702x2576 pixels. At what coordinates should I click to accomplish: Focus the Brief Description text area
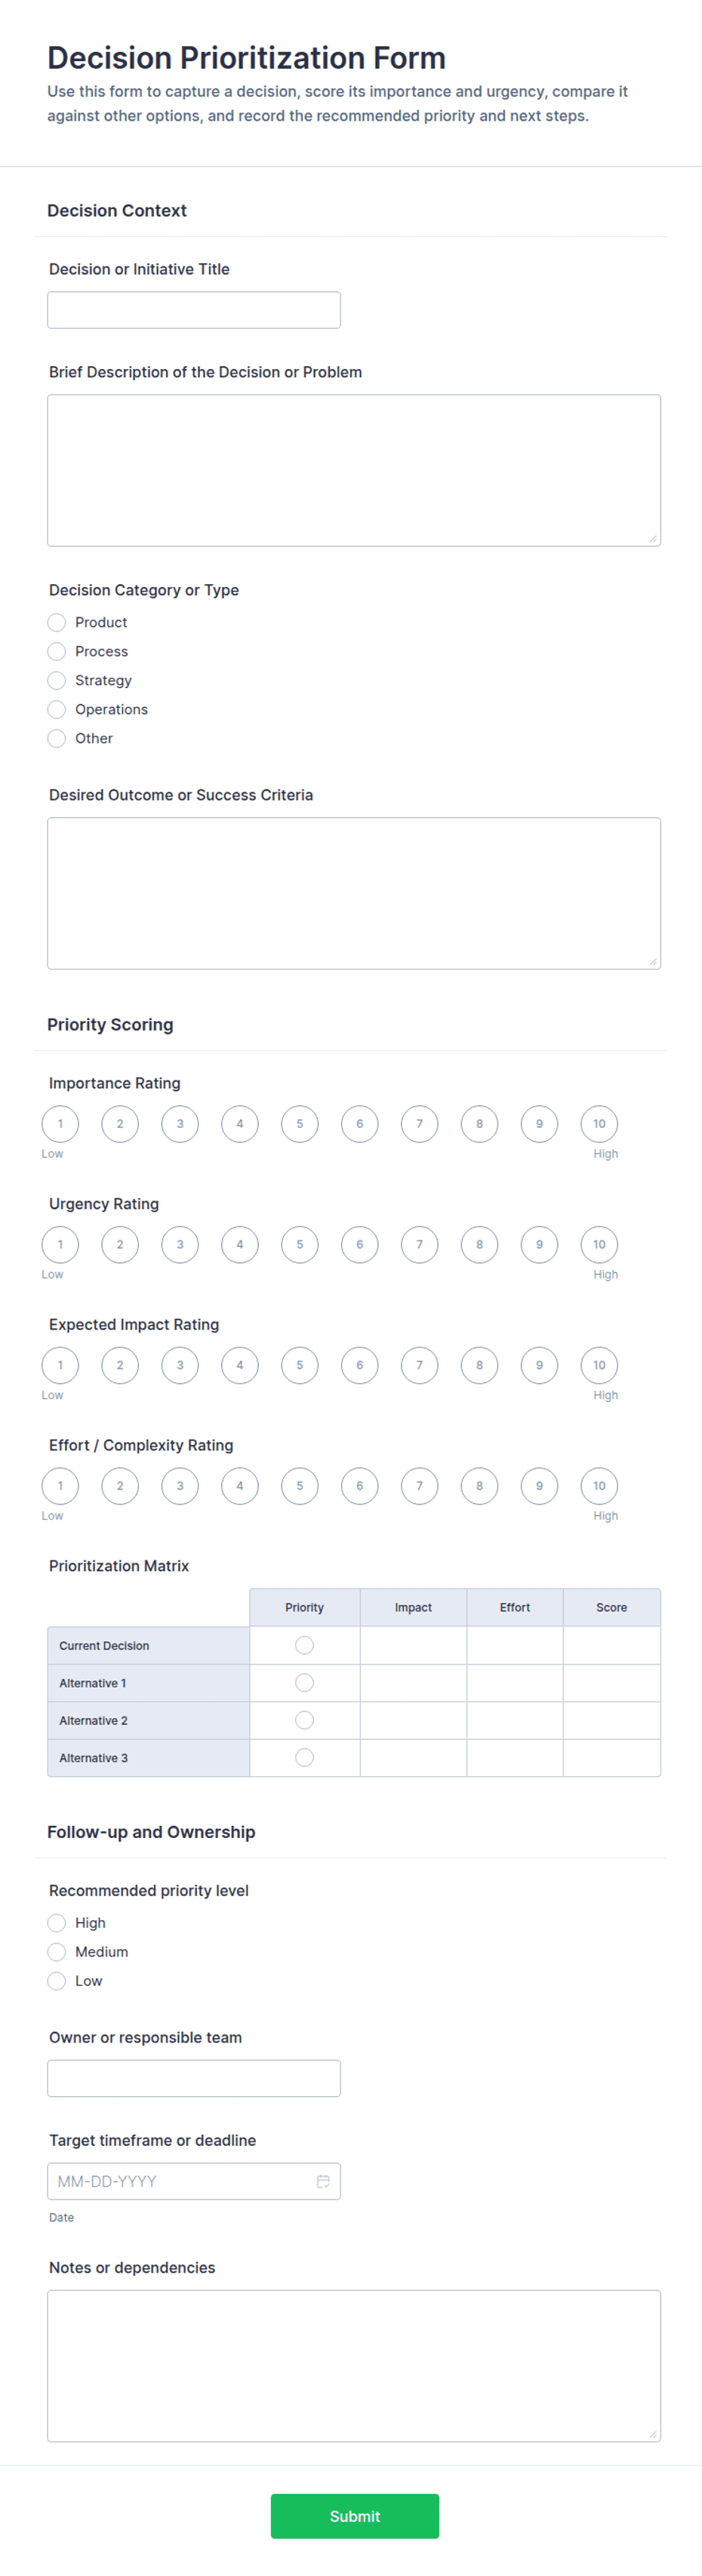[x=354, y=470]
